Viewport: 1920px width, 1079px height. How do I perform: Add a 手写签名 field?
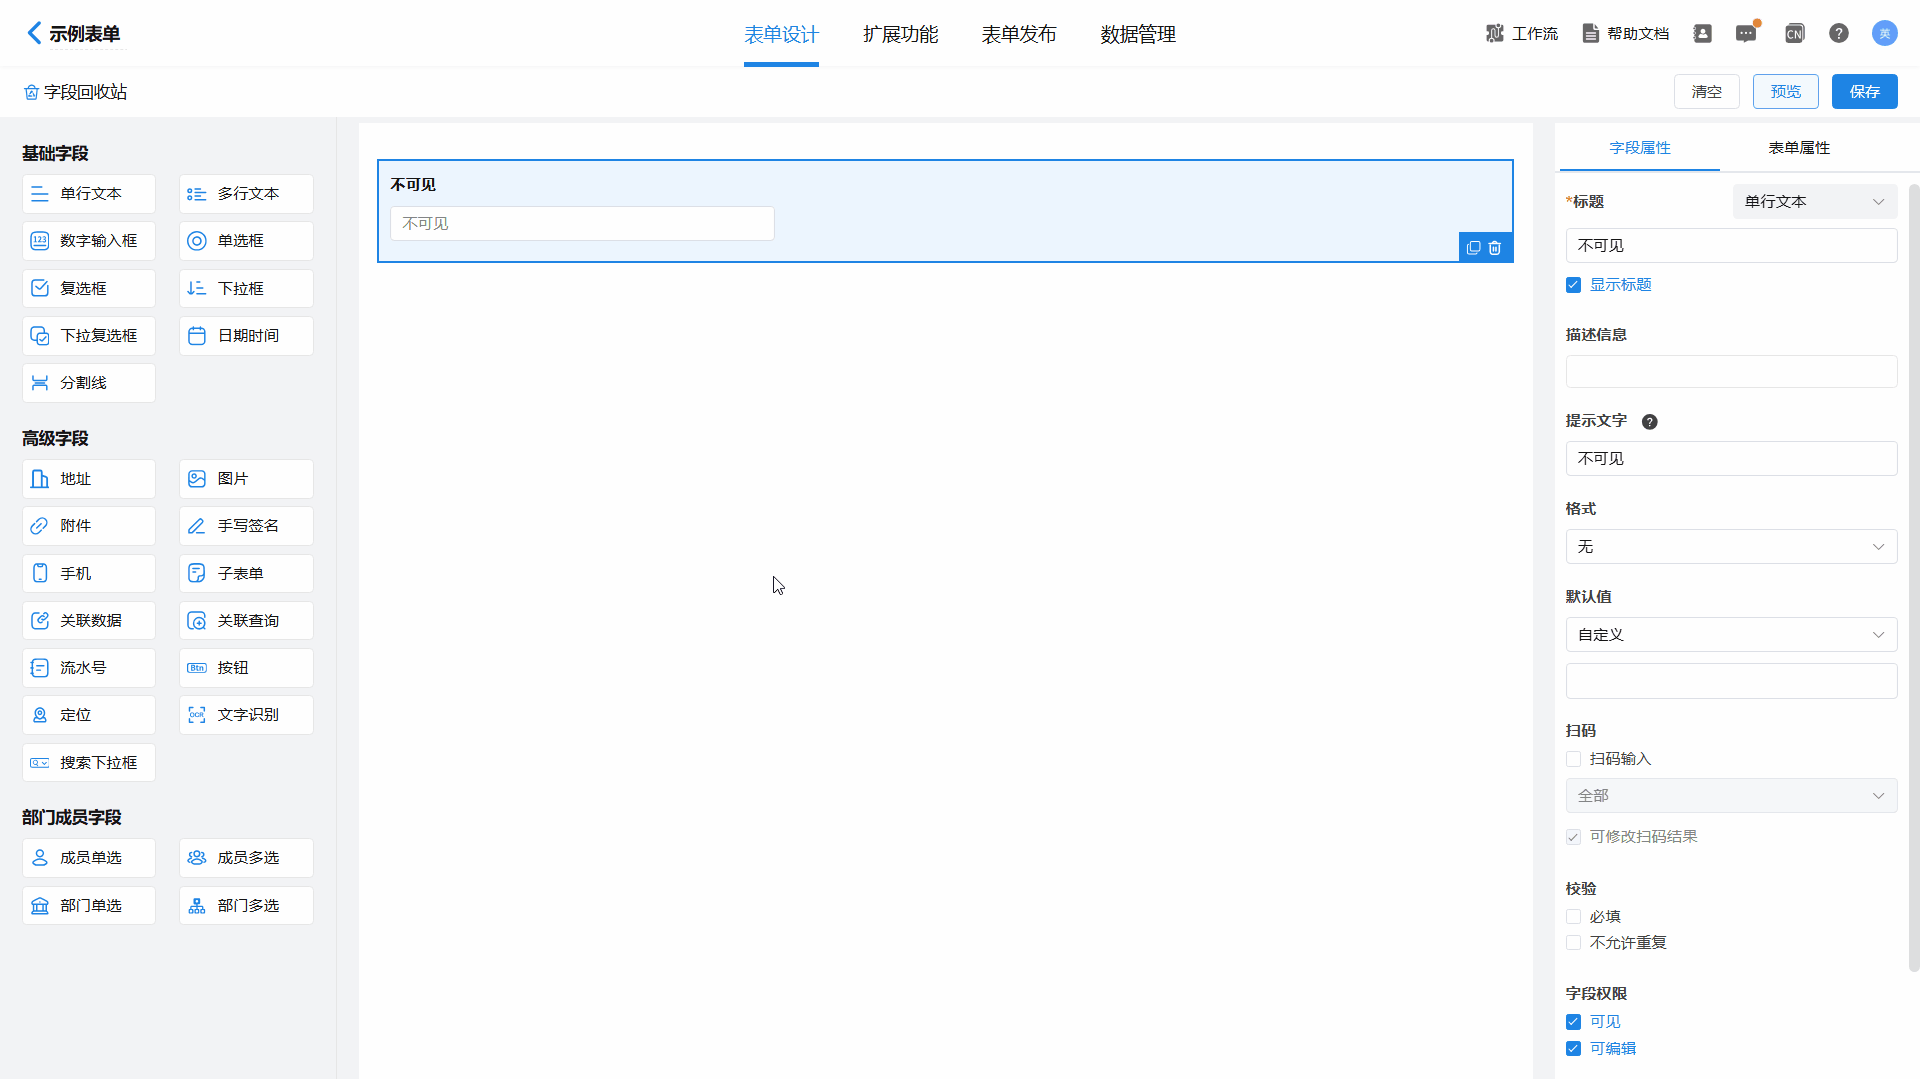(x=246, y=526)
